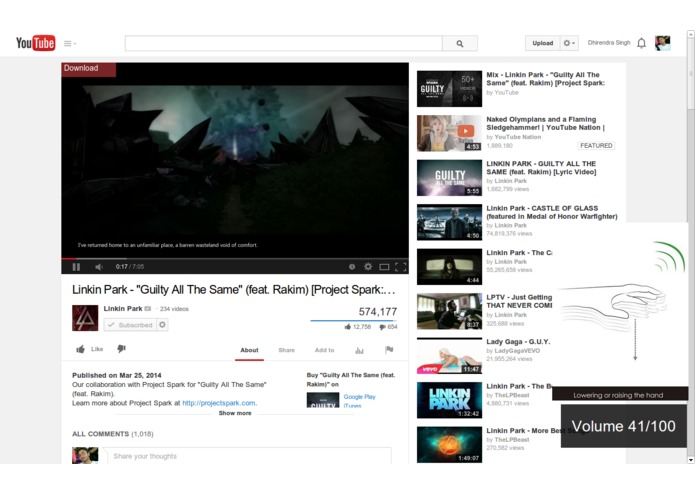695x494 pixels.
Task: Open the statistics bar chart tab
Action: 359,350
